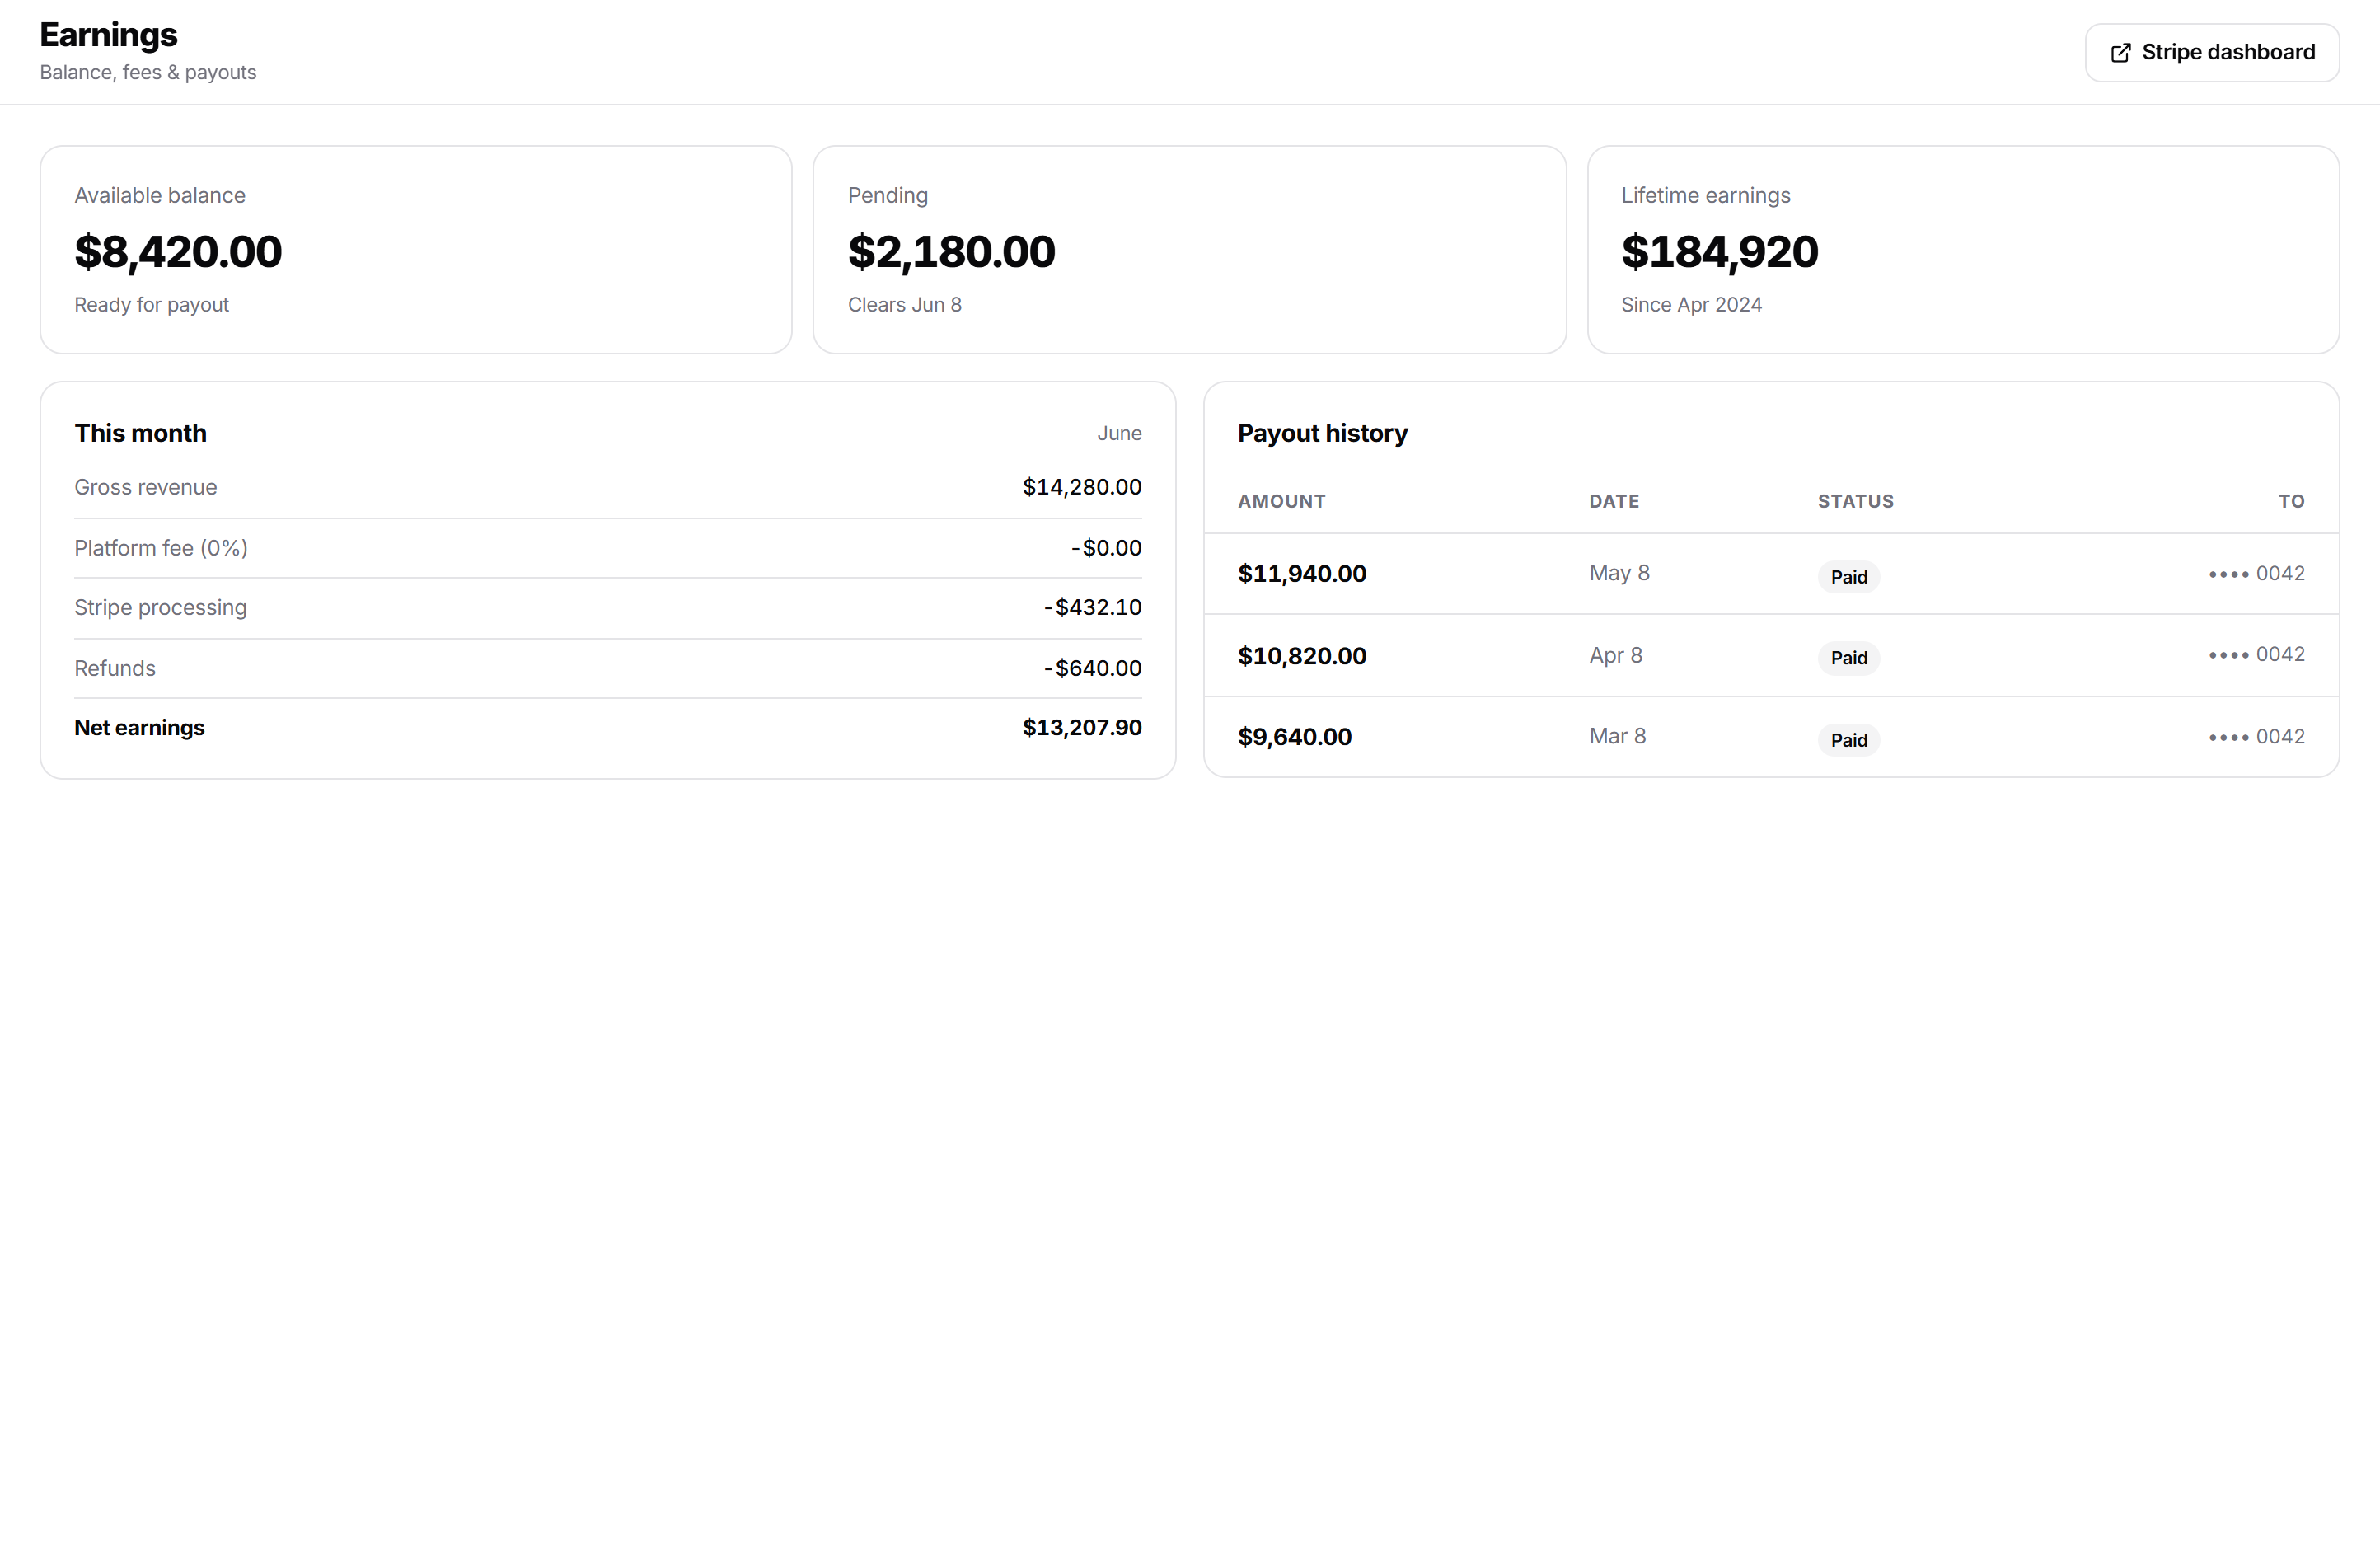Click account •••• 0042 in May 8 row

[x=2256, y=574]
